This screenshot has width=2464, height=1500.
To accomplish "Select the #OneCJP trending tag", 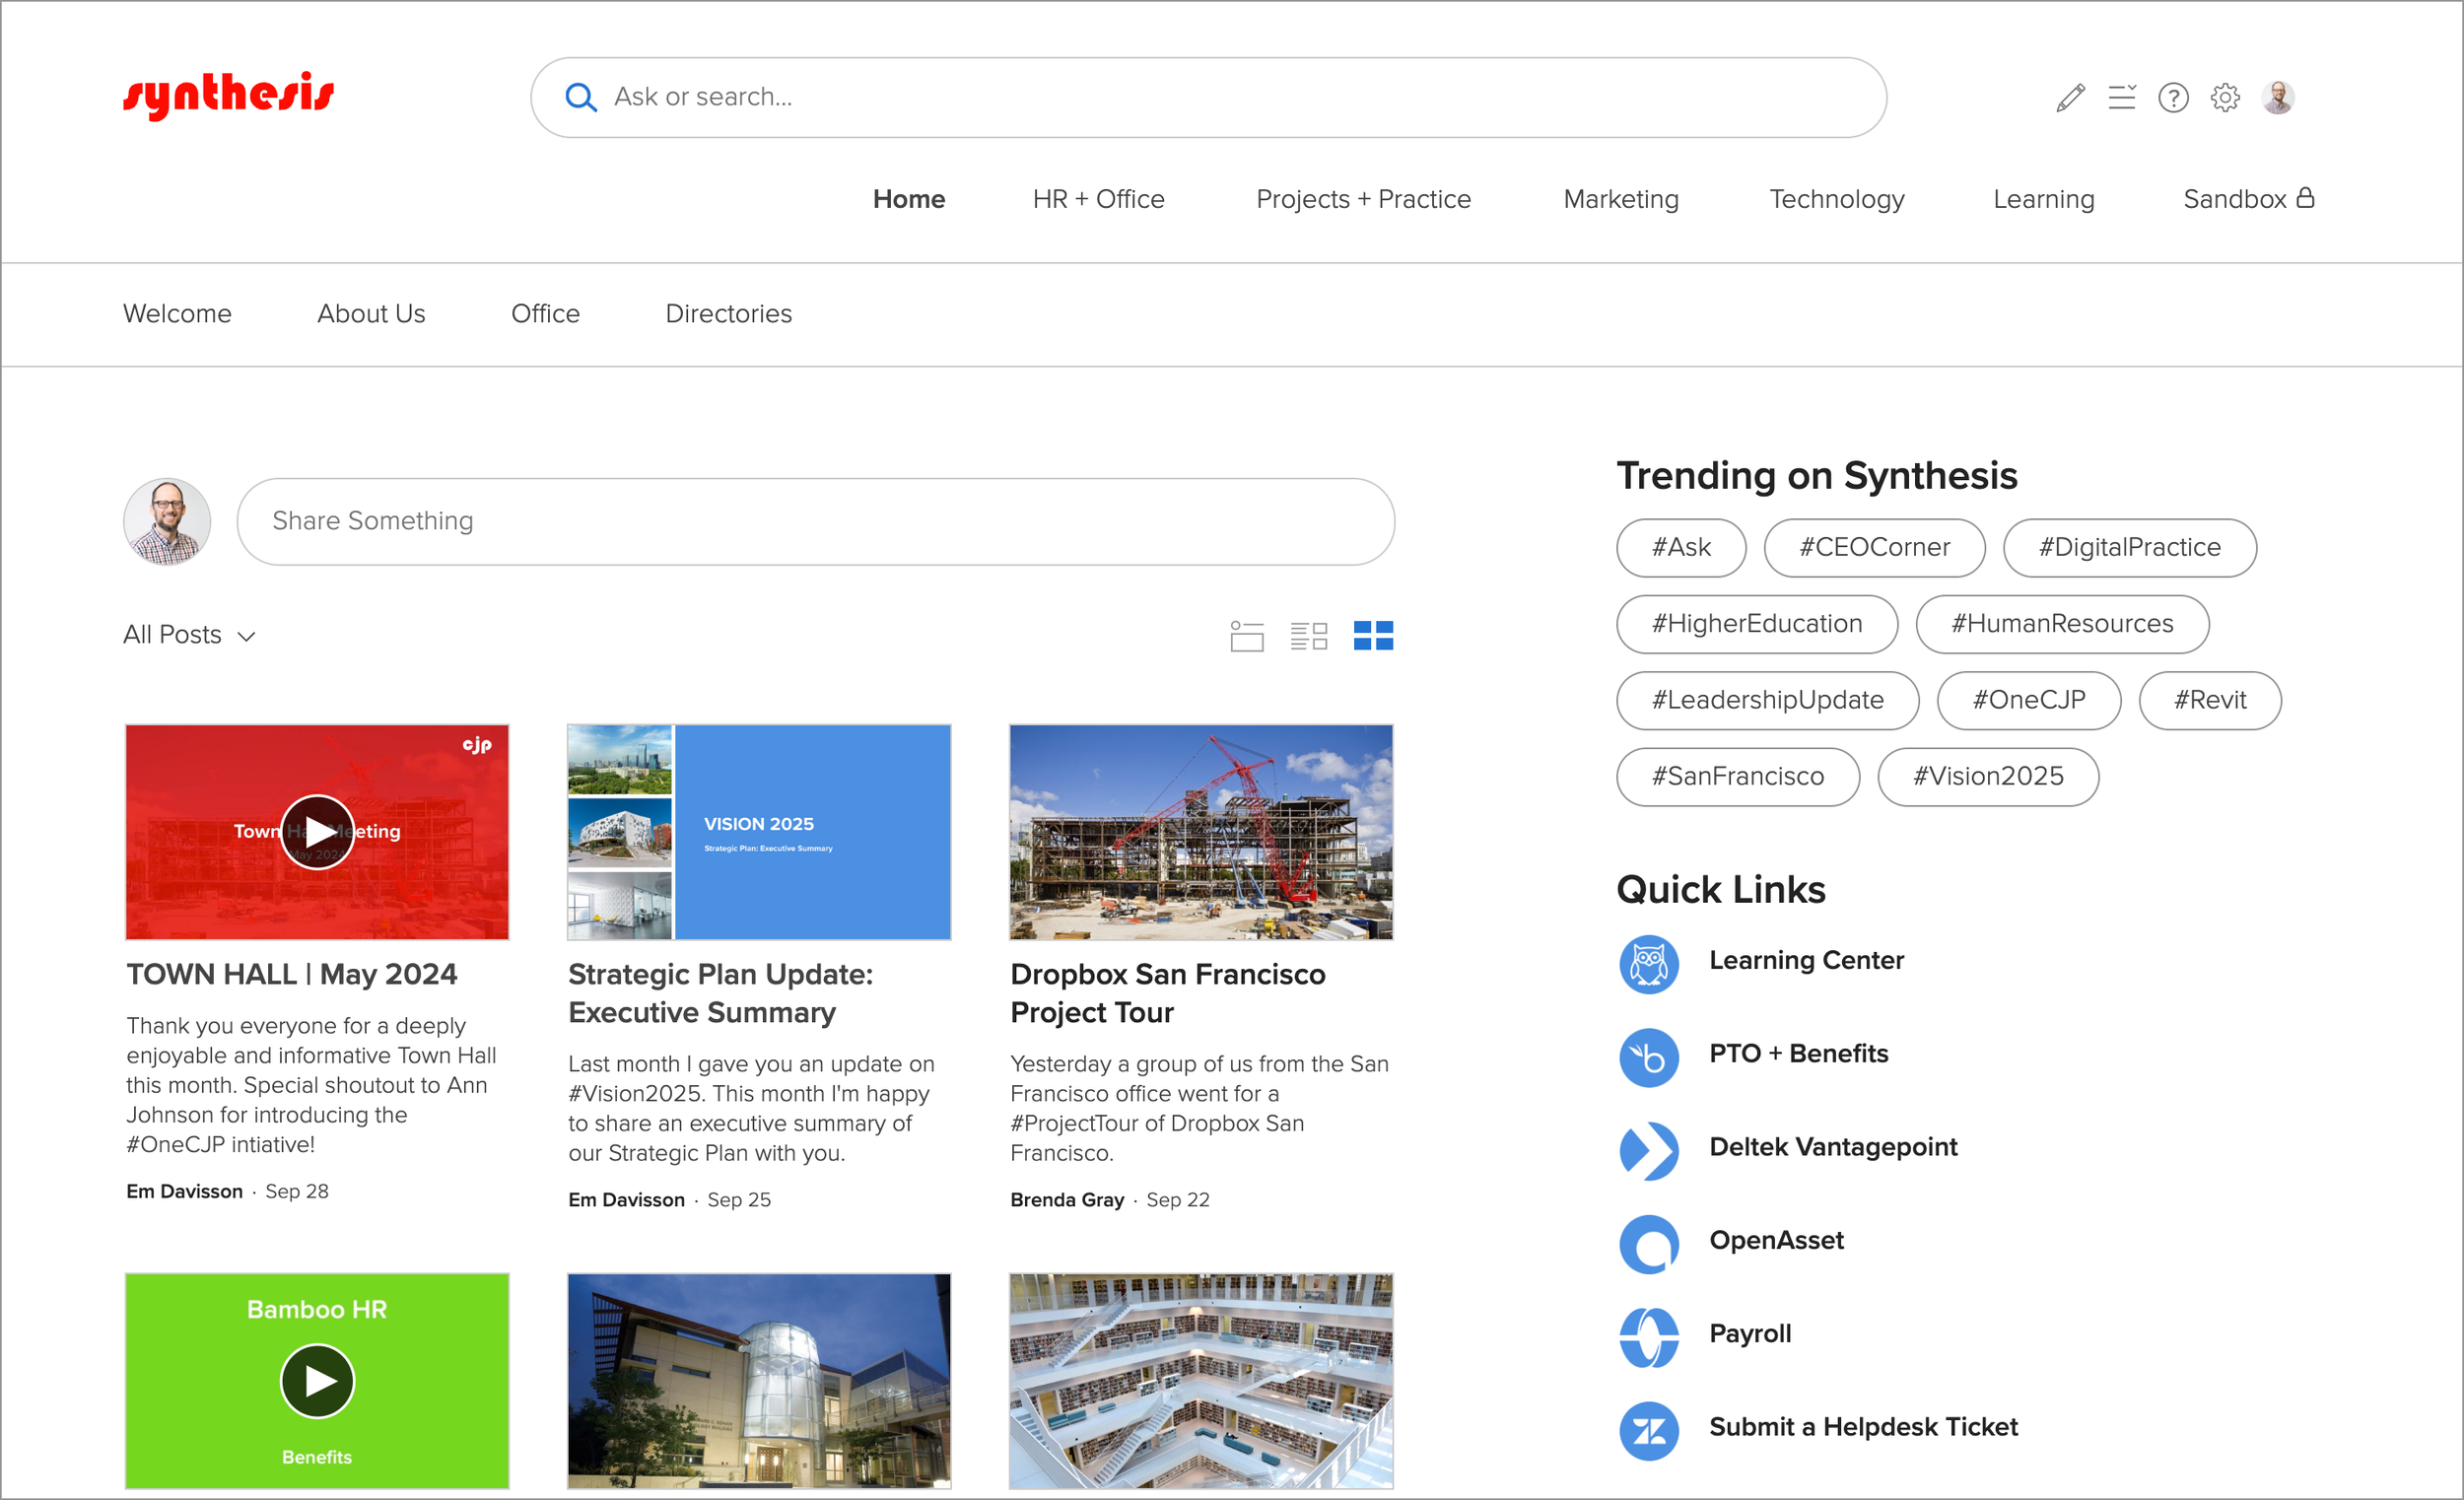I will coord(2028,700).
